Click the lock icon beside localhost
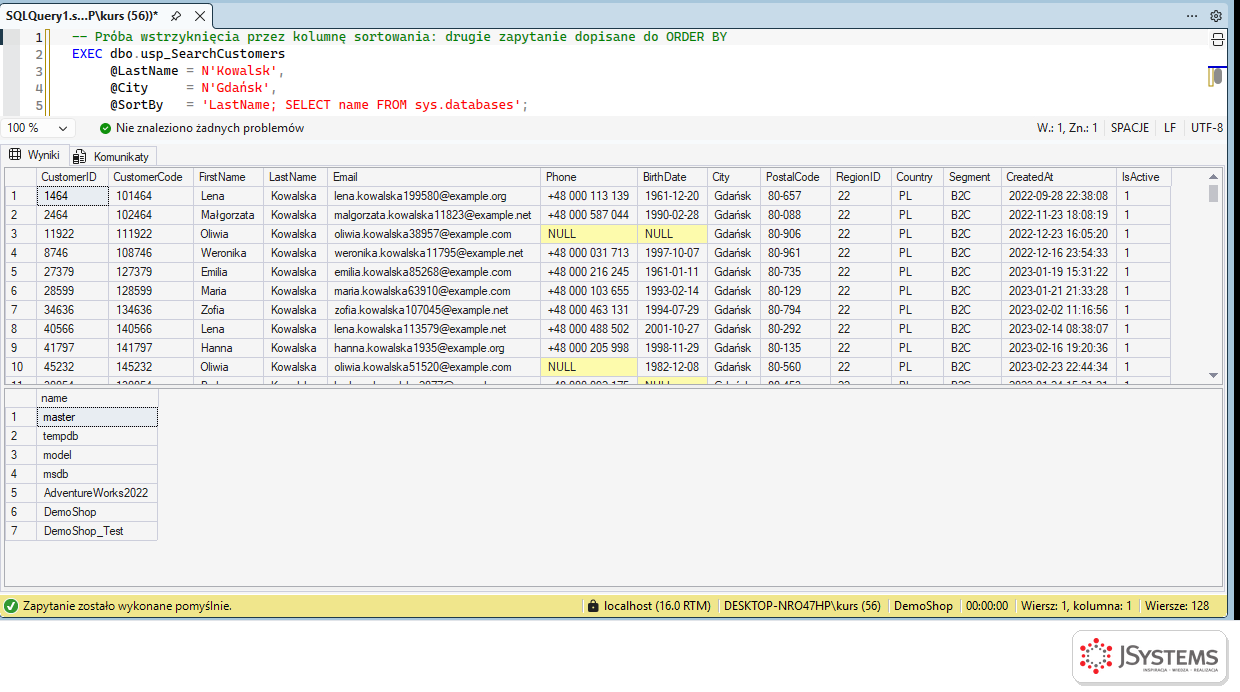This screenshot has height=692, width=1240. 594,606
